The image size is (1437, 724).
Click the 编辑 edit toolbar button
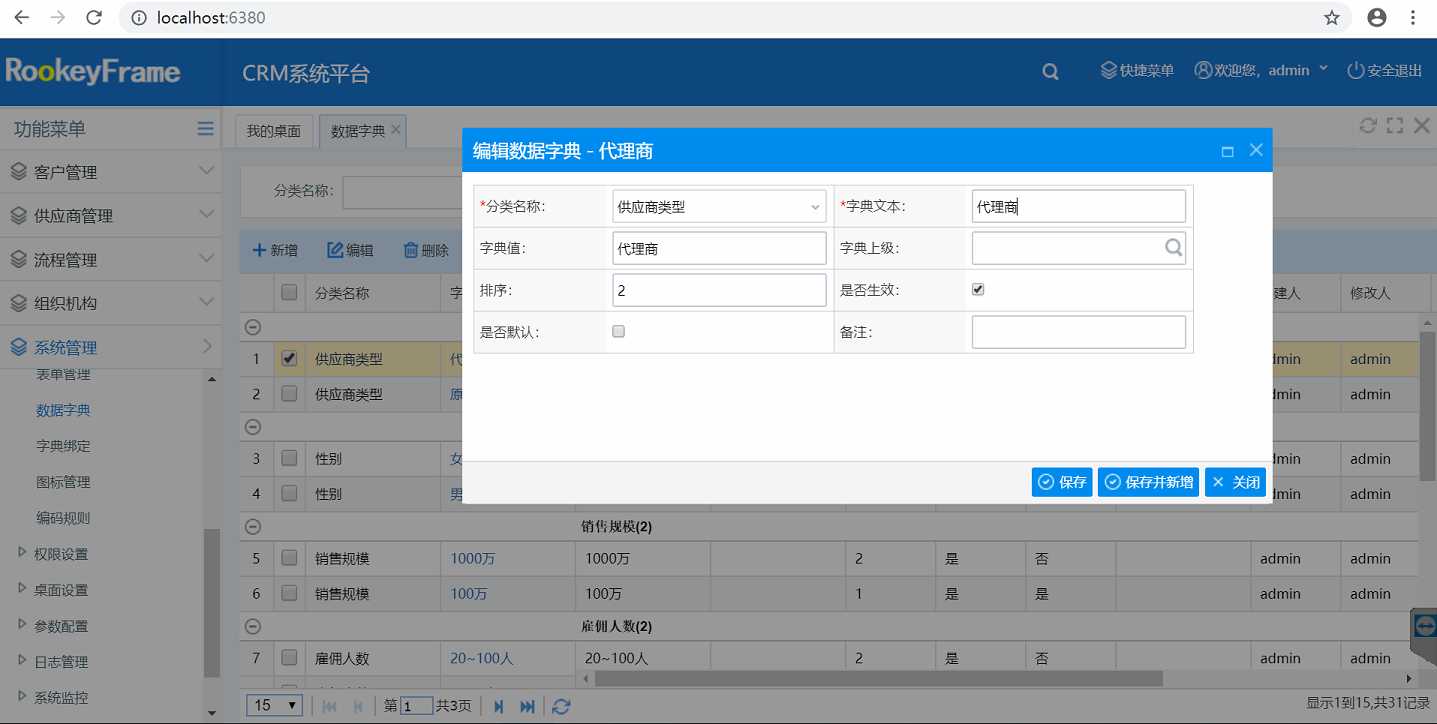(350, 250)
